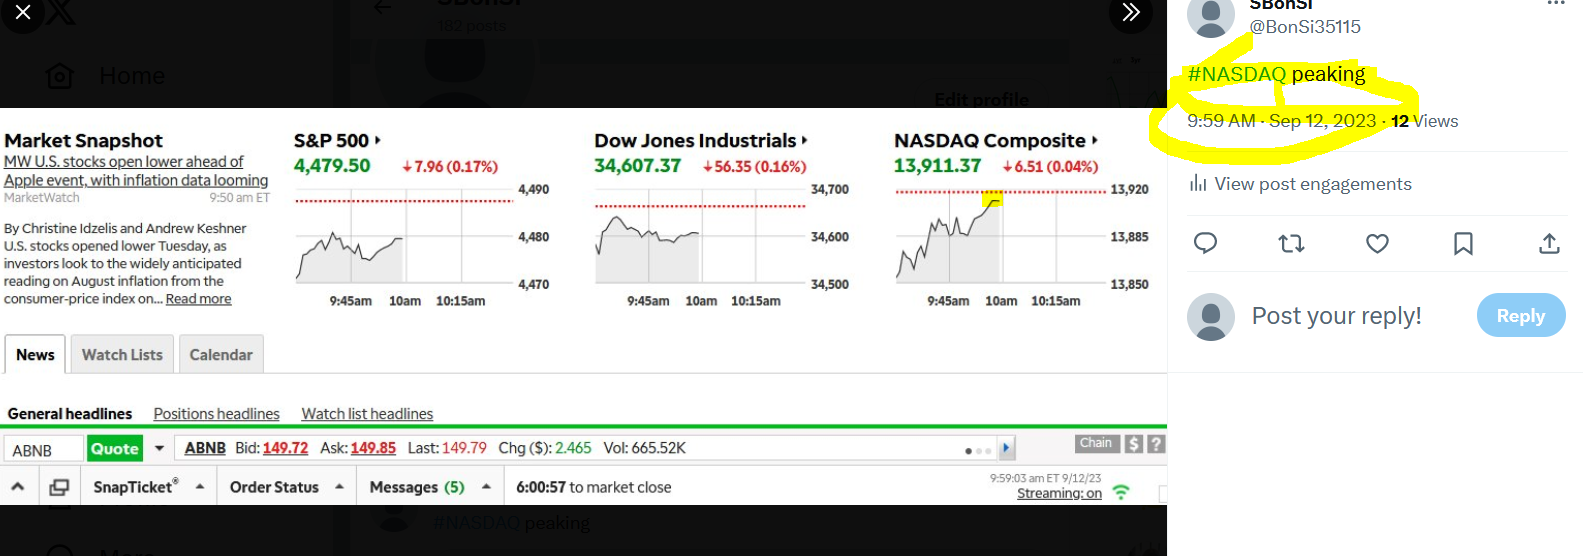Open the Quote button dropdown arrow
The height and width of the screenshot is (556, 1583).
coord(159,449)
